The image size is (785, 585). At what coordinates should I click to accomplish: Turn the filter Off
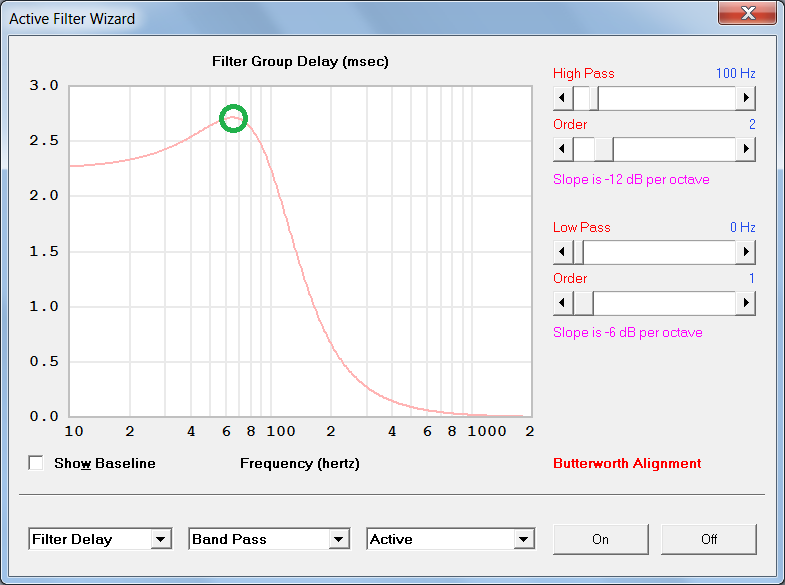(x=708, y=539)
